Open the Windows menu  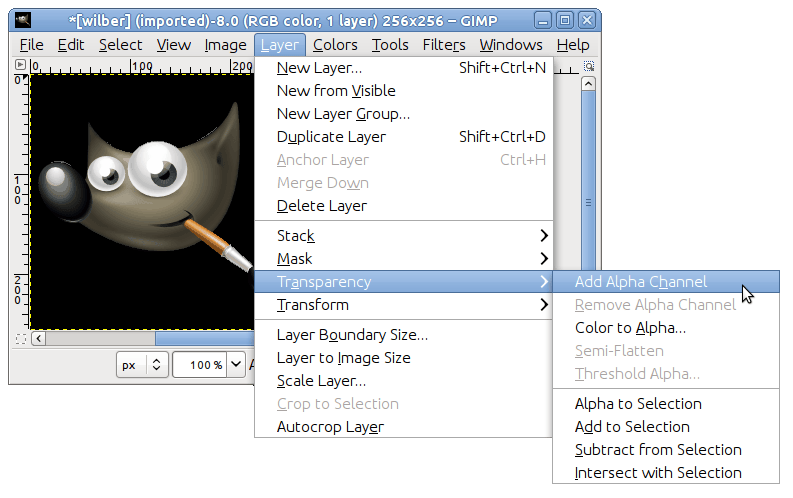point(511,45)
